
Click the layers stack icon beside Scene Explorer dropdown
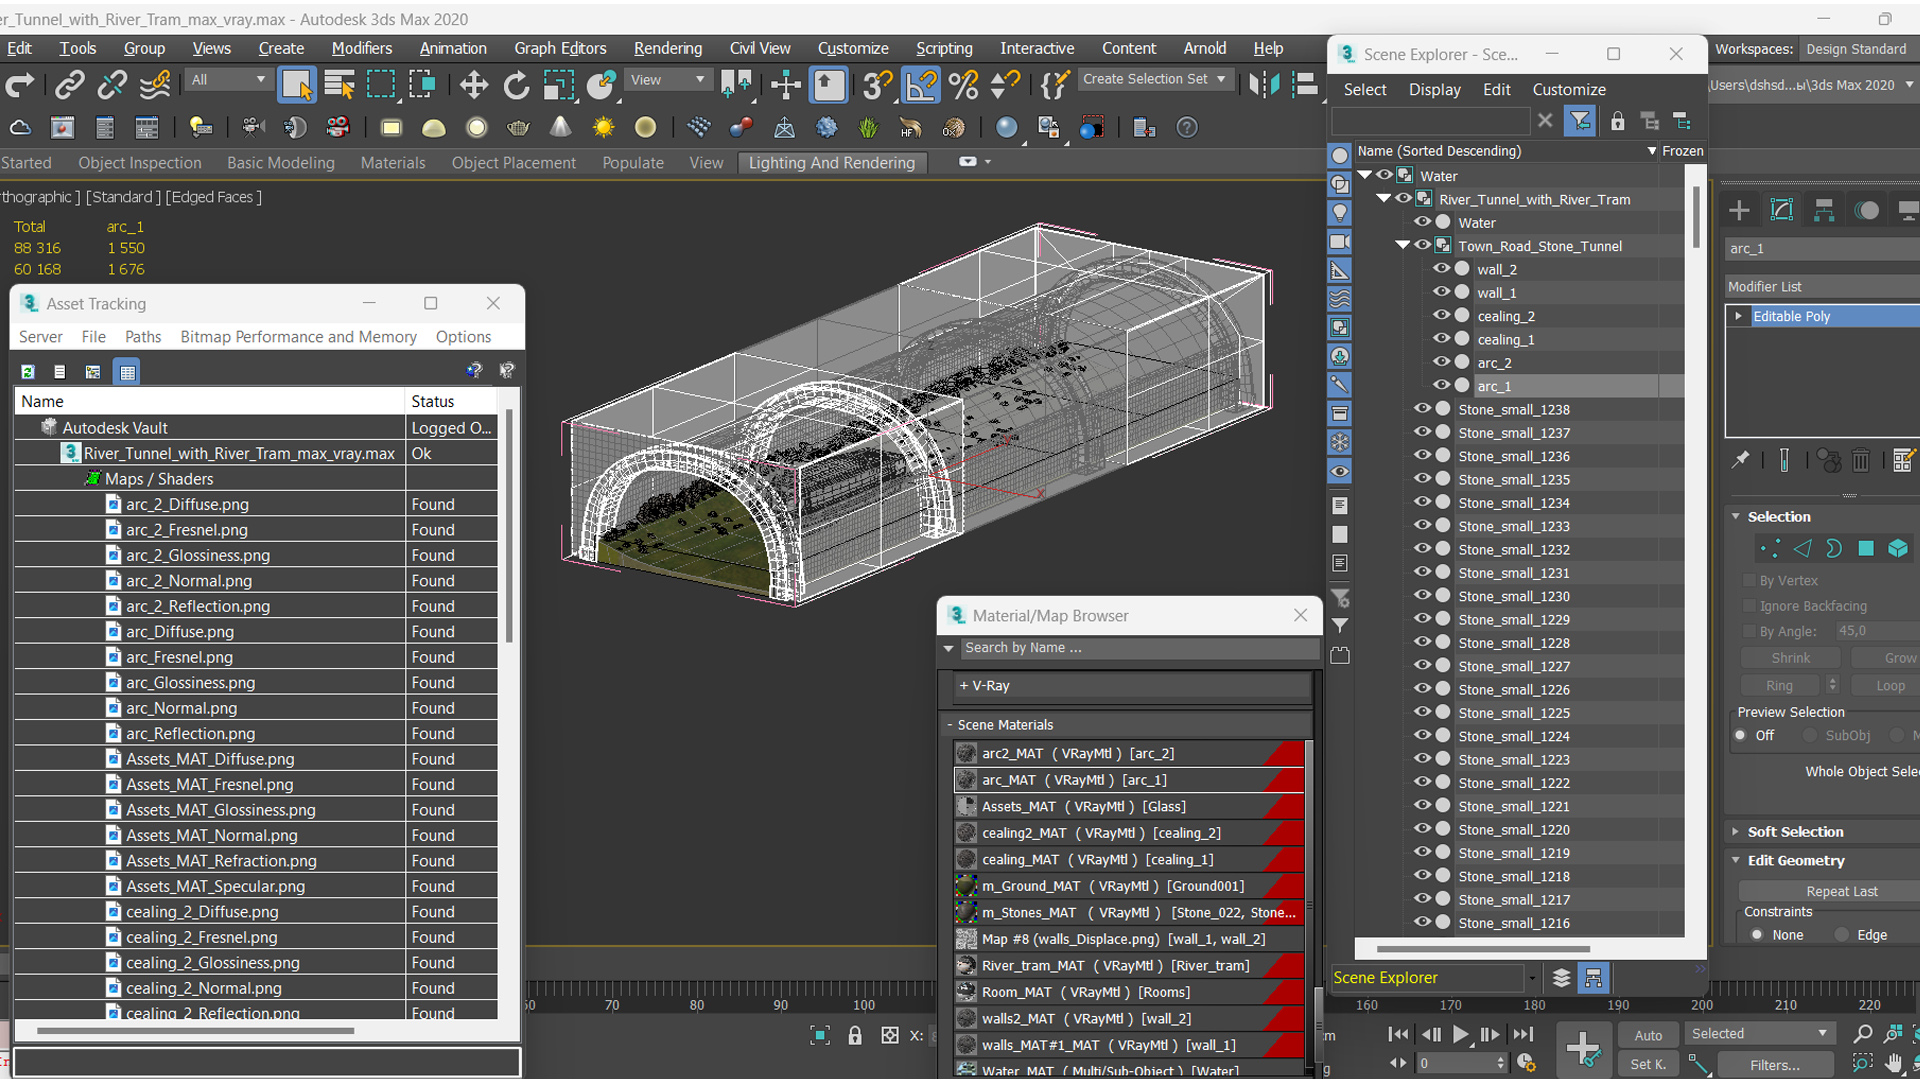[x=1561, y=978]
